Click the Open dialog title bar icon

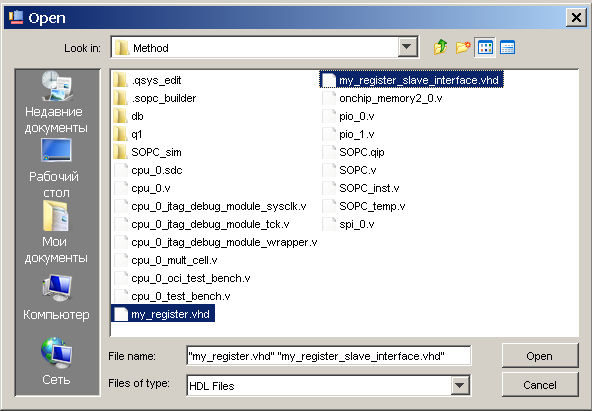(16, 17)
